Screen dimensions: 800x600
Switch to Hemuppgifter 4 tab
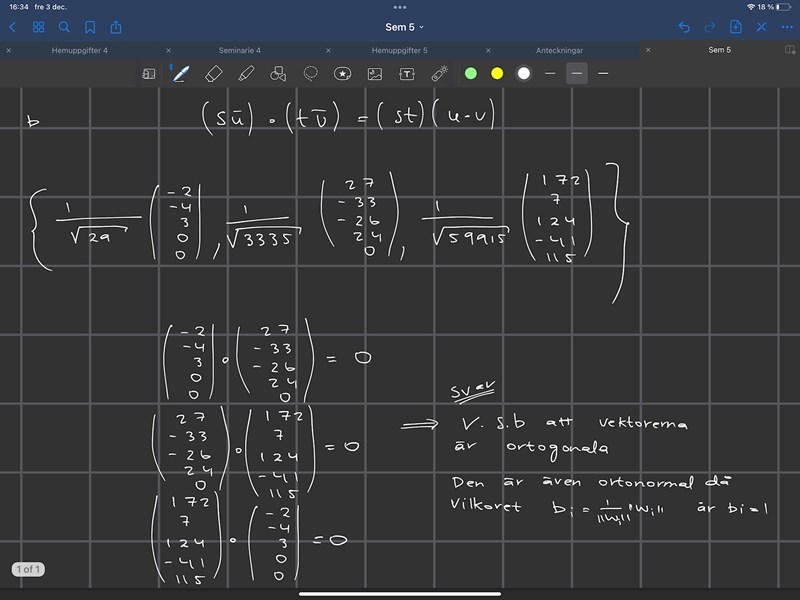click(x=80, y=50)
